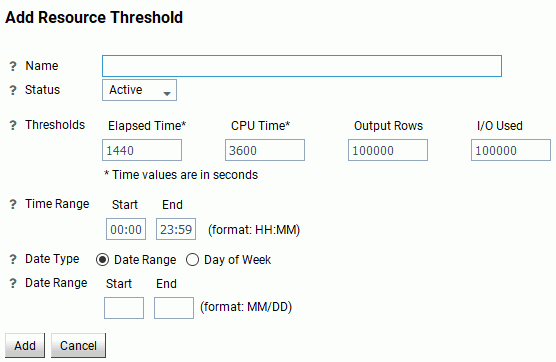This screenshot has height=362, width=556.
Task: Click the Date Range Start field
Action: [124, 308]
